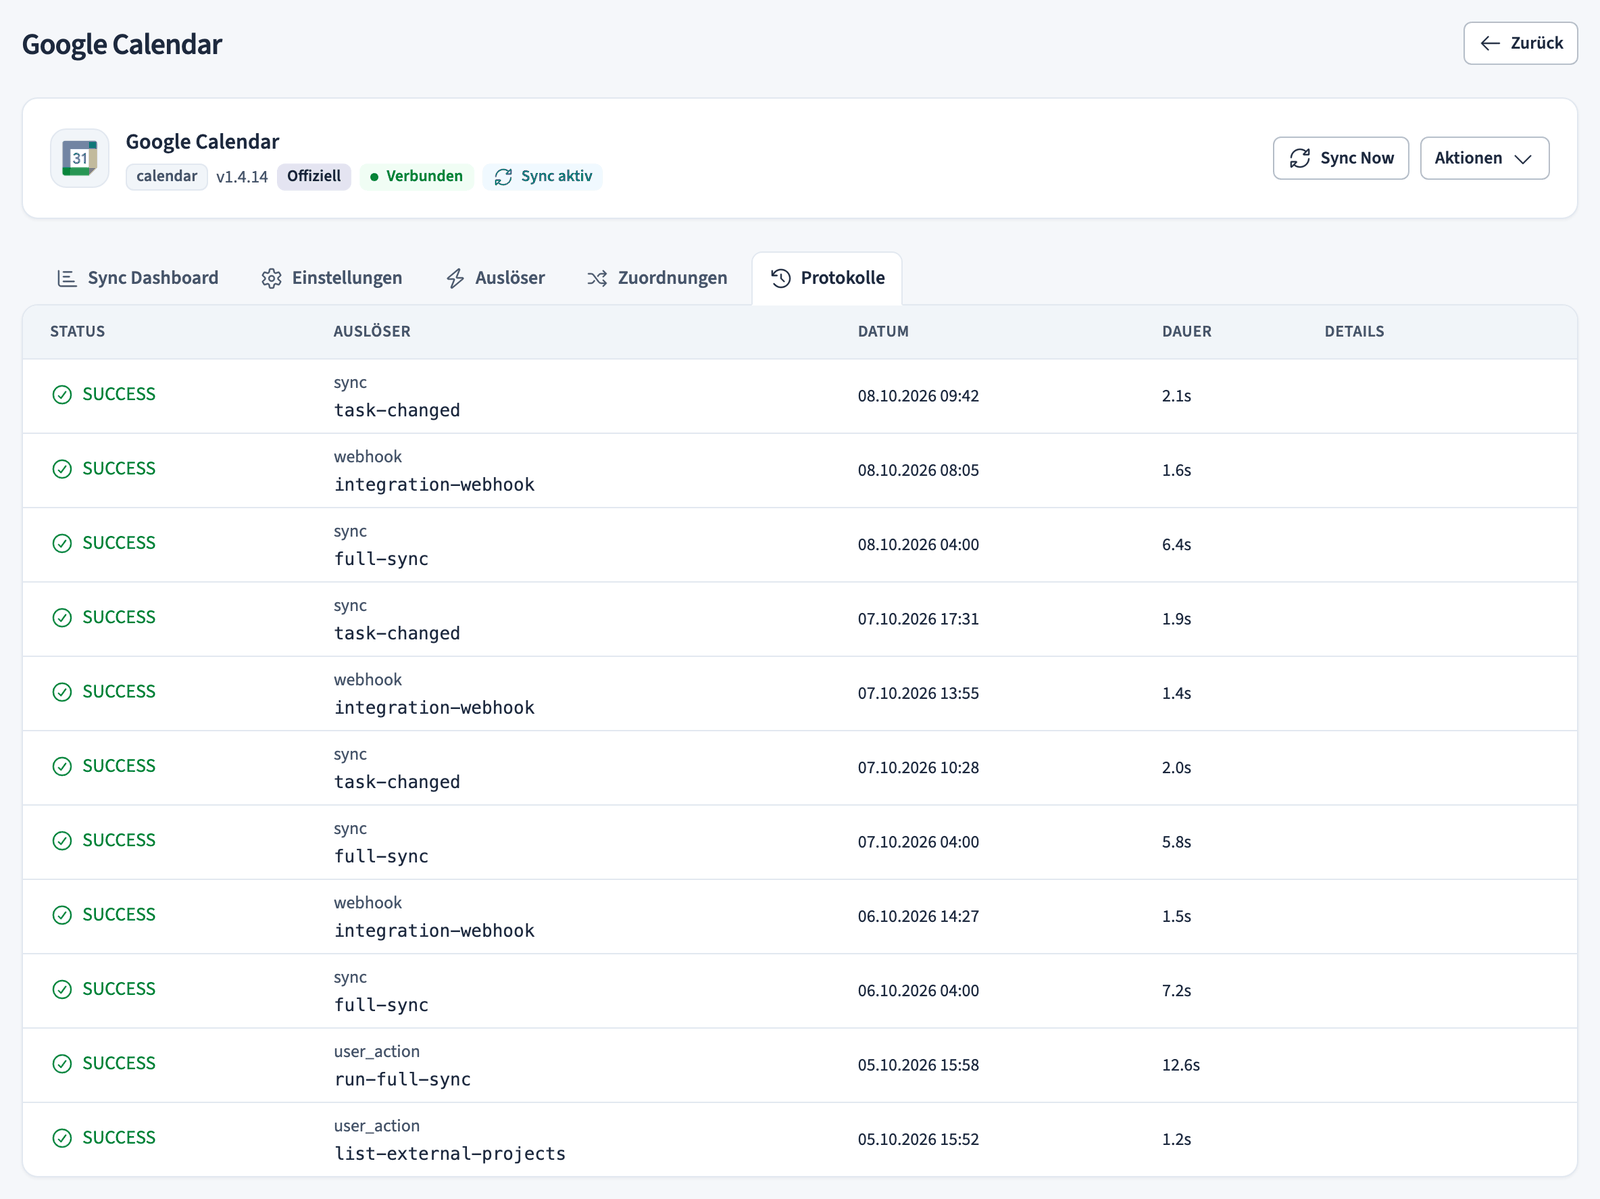Image resolution: width=1600 pixels, height=1199 pixels.
Task: Click full-sync trigger dated 06.10.2026 04:00
Action: click(381, 1005)
